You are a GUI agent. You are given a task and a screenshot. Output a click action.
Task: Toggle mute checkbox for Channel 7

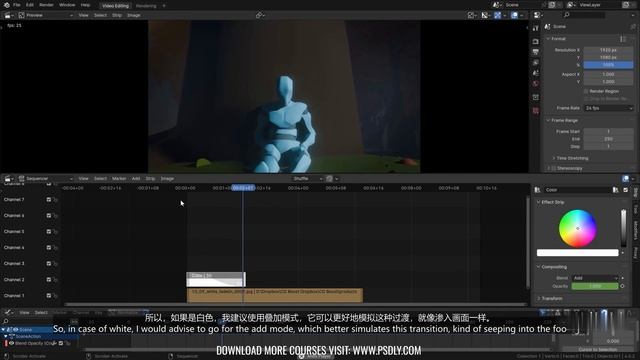(49, 200)
